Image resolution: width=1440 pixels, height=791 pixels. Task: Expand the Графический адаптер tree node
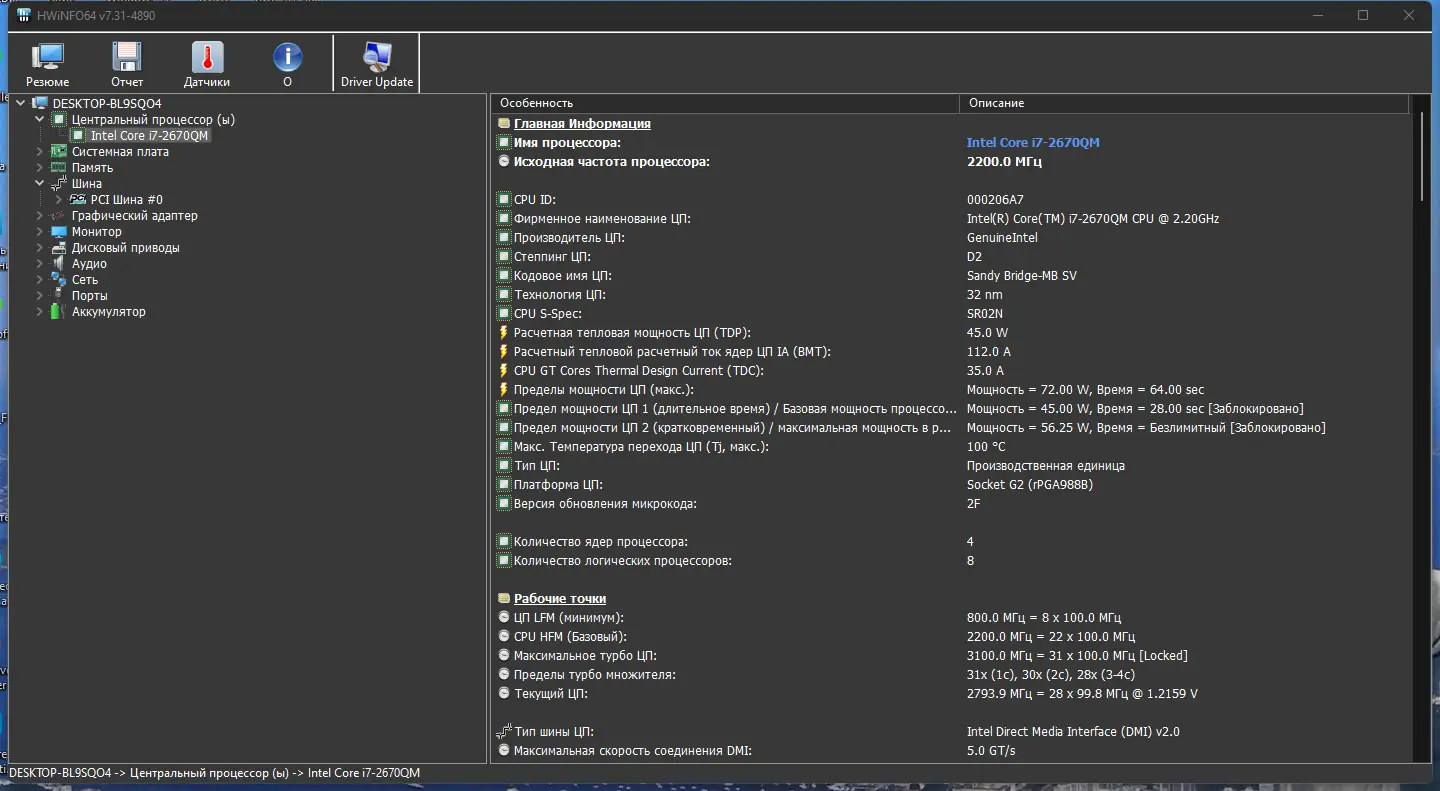tap(40, 216)
